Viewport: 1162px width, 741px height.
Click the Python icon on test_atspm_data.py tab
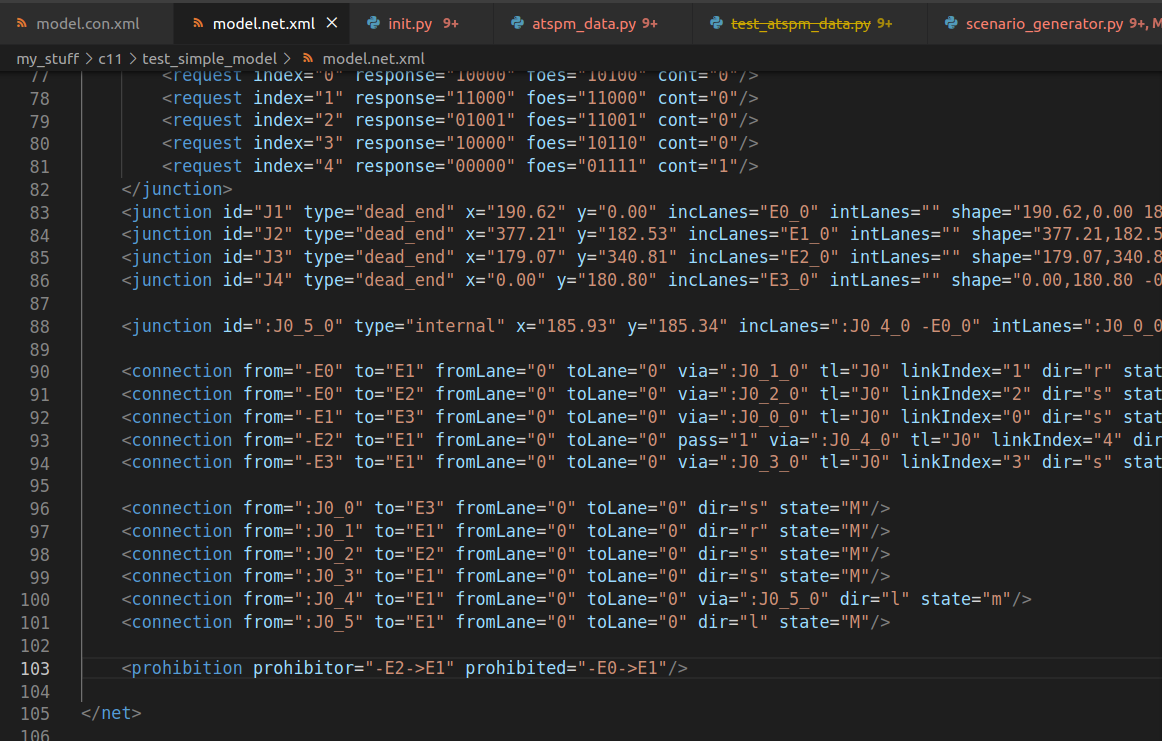click(714, 22)
